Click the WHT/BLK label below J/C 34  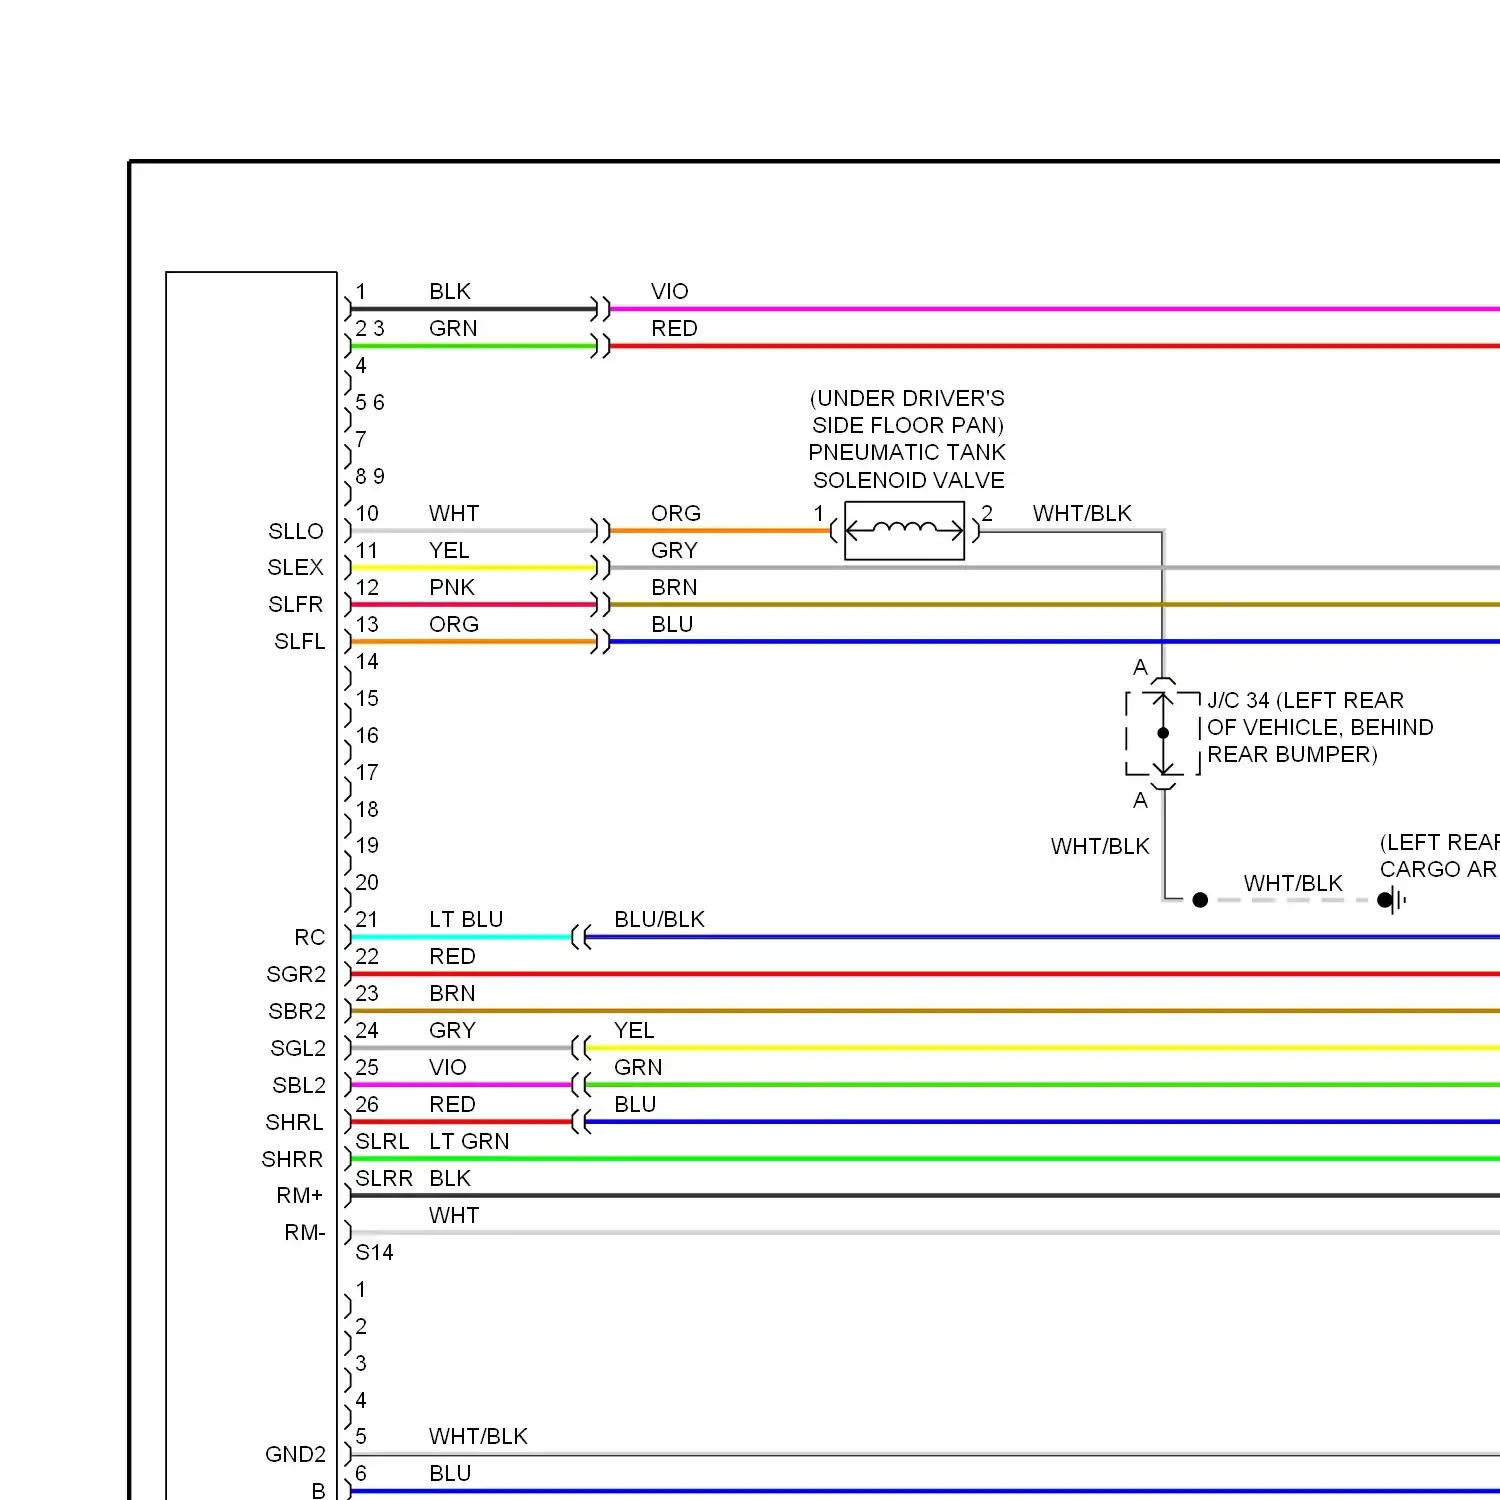click(1100, 846)
